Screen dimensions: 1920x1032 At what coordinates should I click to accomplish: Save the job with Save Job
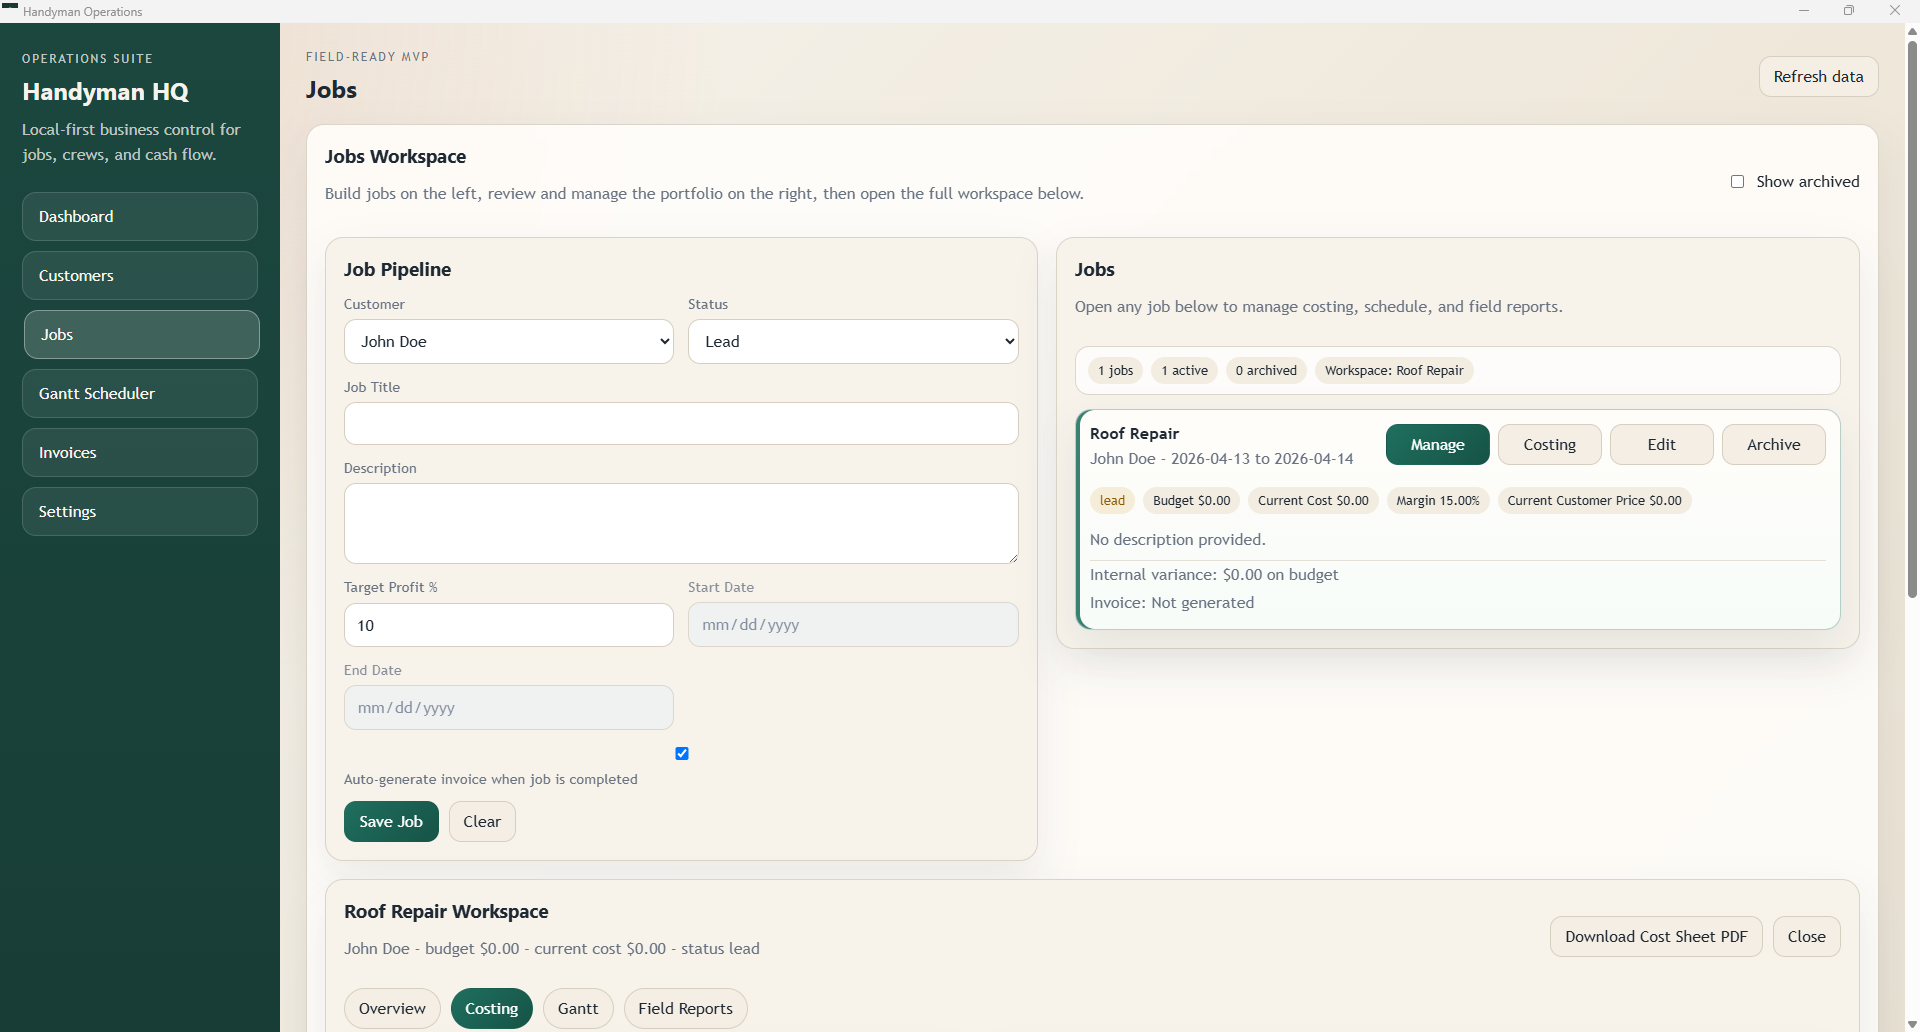coord(391,821)
